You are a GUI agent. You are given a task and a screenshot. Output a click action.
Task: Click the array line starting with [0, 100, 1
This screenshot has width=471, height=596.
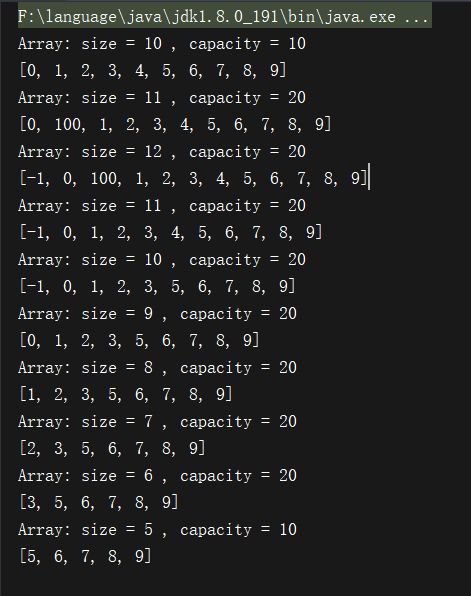tap(175, 125)
